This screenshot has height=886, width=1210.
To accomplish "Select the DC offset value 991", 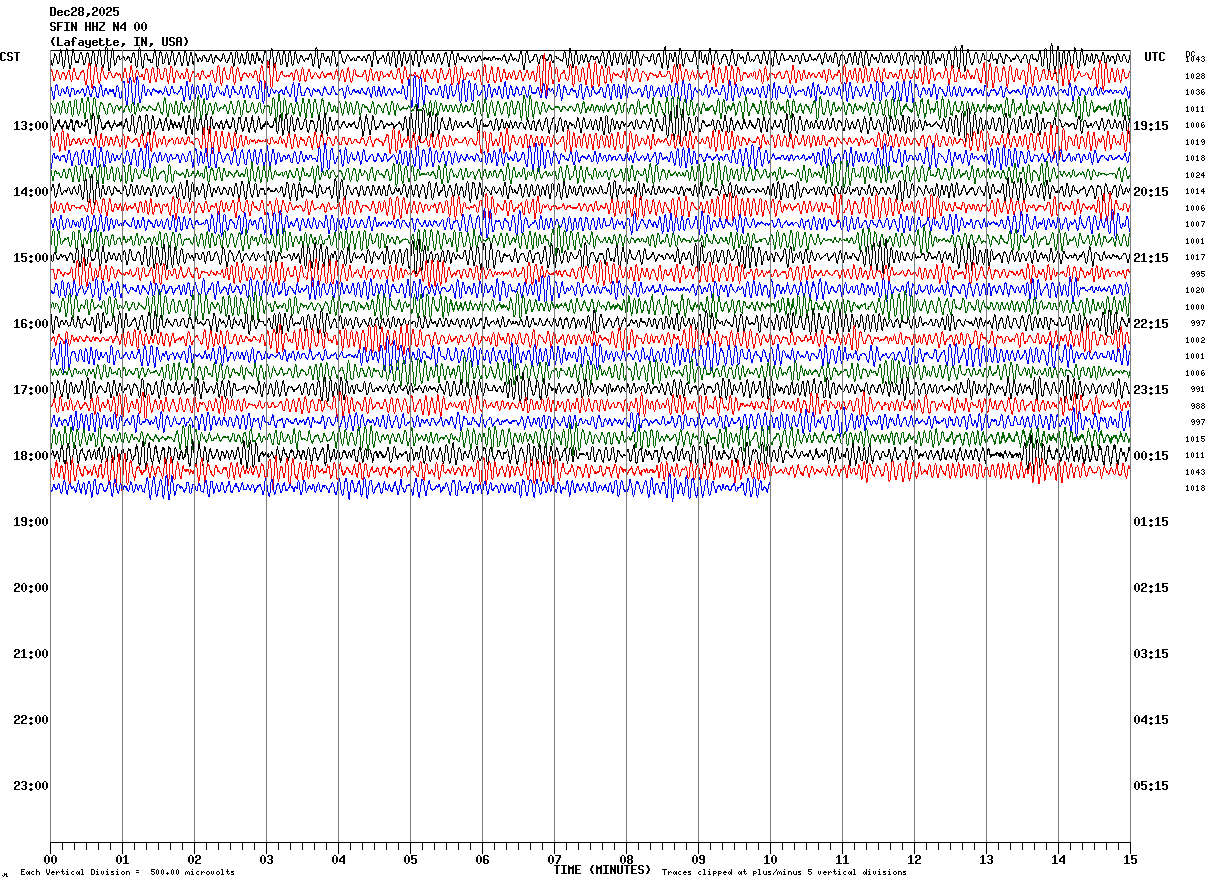I will [x=1197, y=390].
